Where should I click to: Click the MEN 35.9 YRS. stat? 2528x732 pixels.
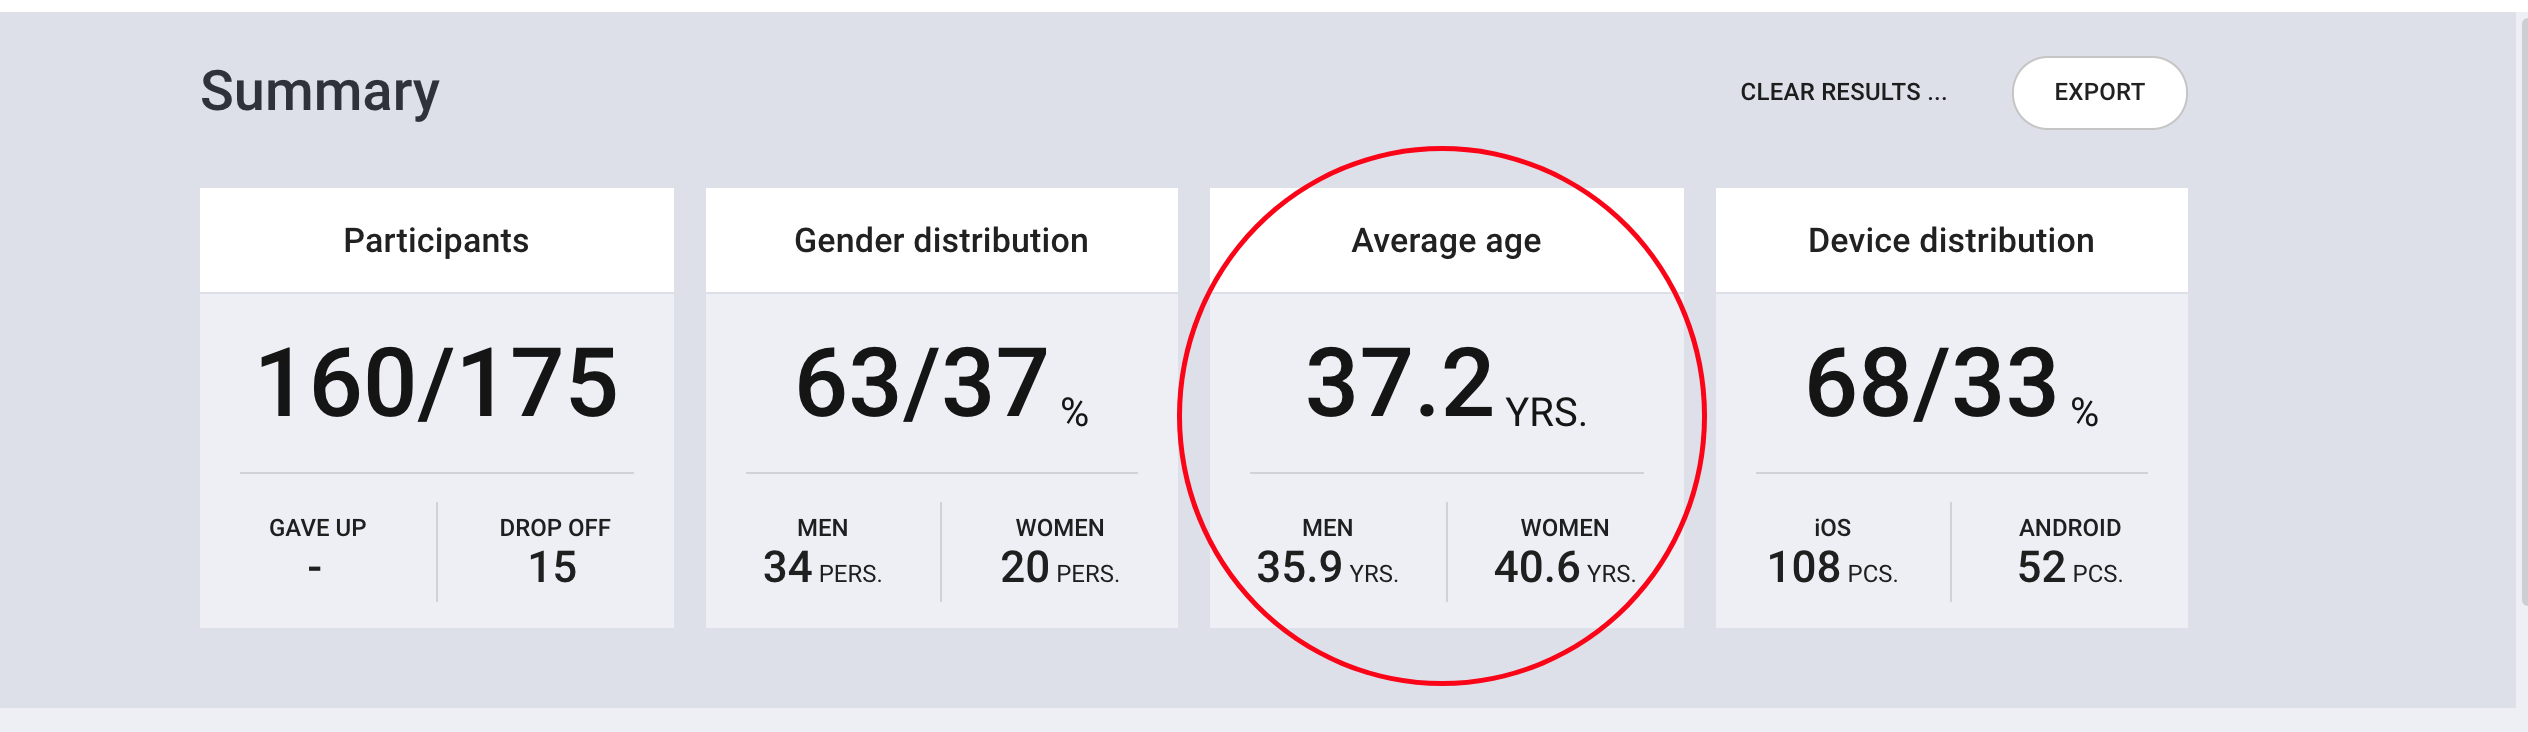[1327, 550]
